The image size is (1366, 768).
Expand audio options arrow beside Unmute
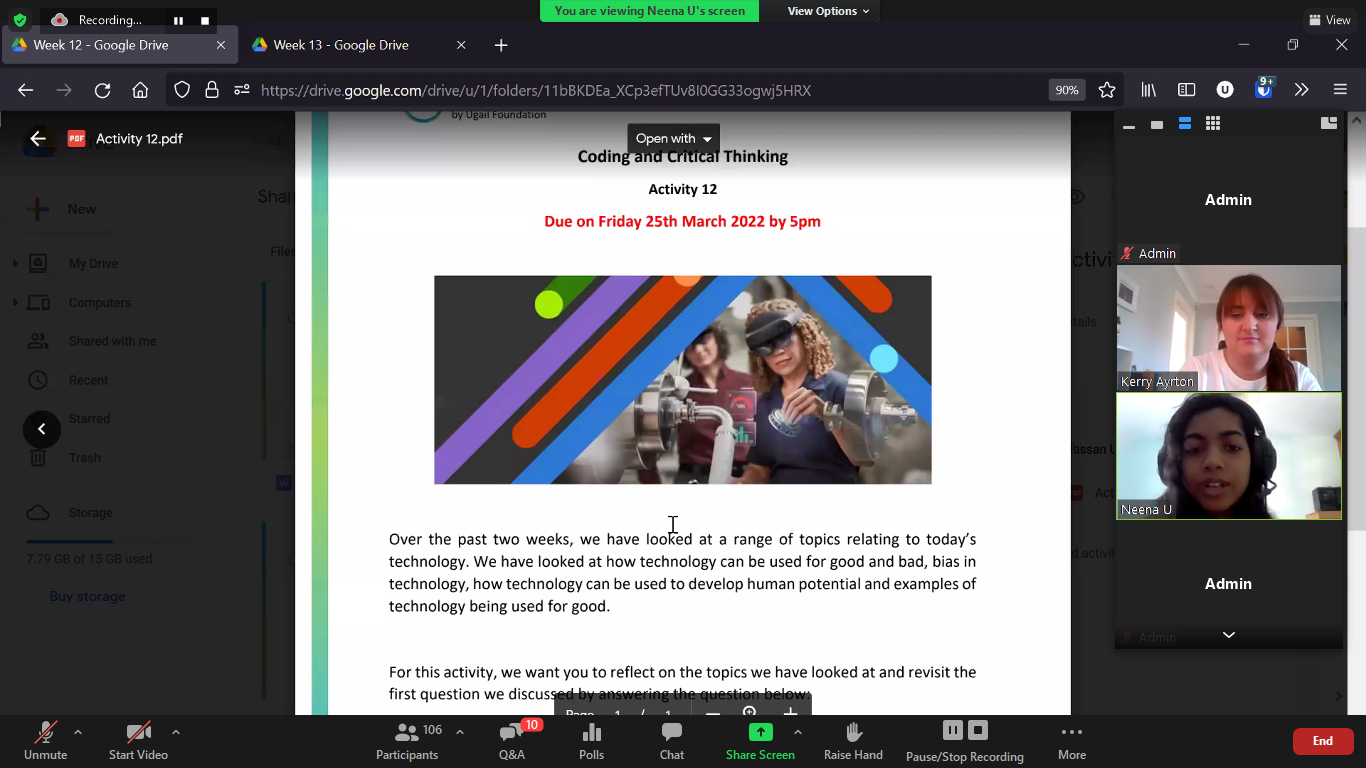point(78,732)
